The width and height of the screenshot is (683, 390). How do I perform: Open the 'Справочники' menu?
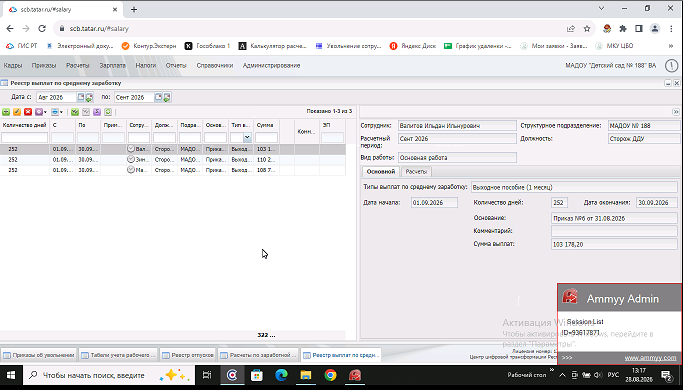coord(215,65)
